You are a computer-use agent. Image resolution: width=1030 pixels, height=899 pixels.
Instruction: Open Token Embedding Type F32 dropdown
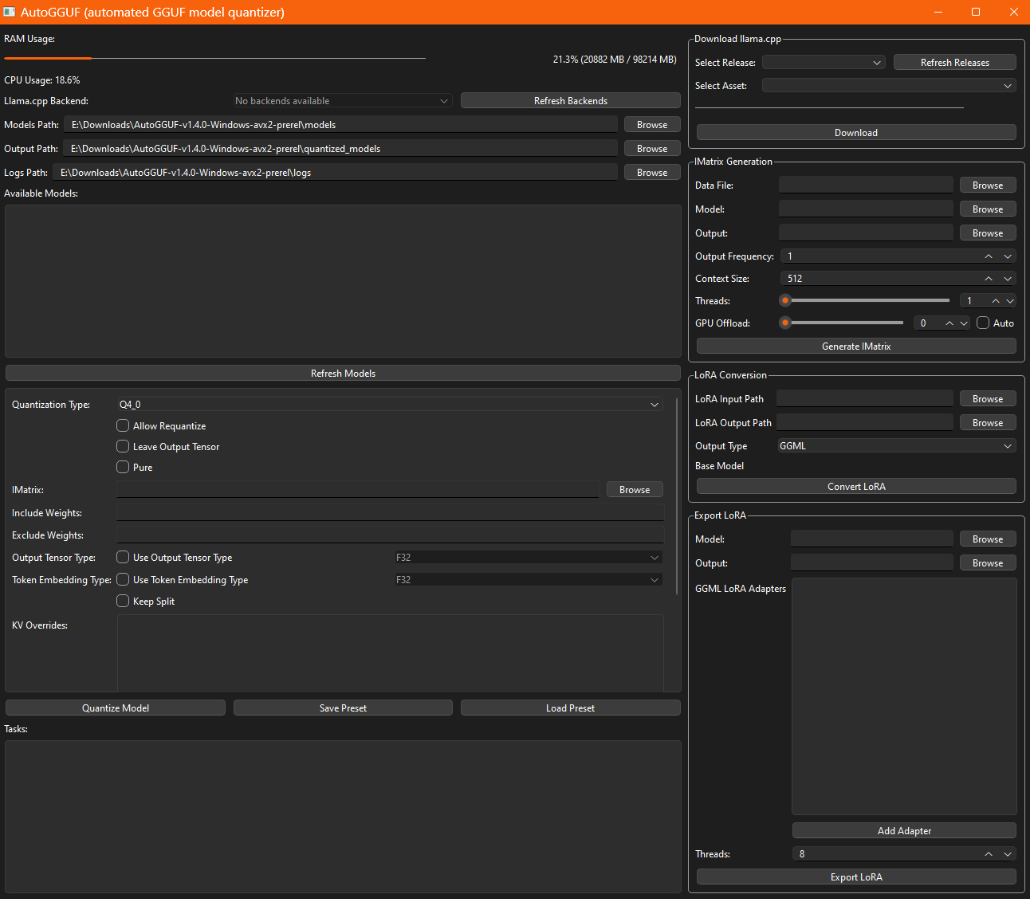pos(528,580)
